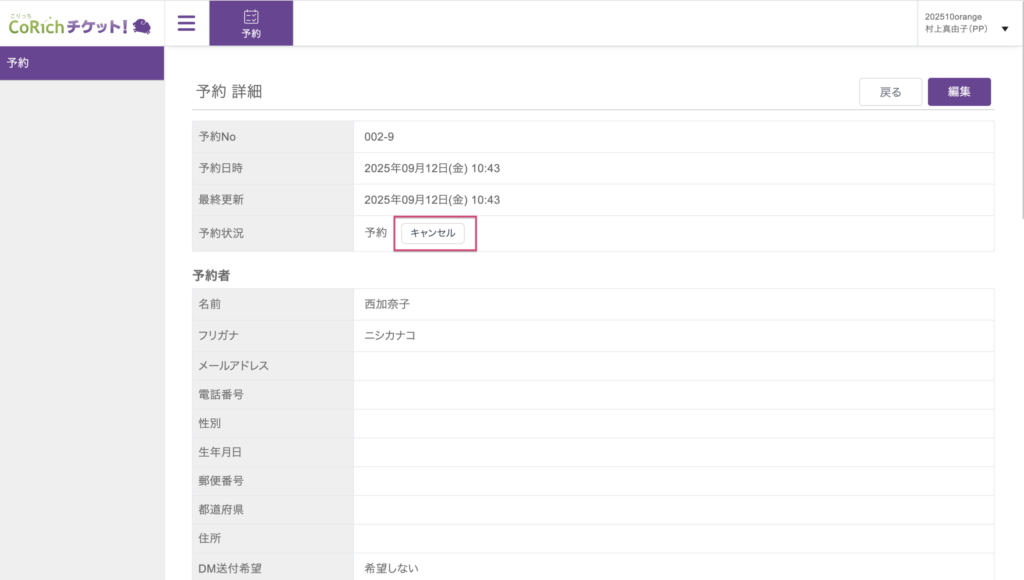The height and width of the screenshot is (580, 1024).
Task: Click the 予約 詳細 page heading
Action: pyautogui.click(x=229, y=91)
